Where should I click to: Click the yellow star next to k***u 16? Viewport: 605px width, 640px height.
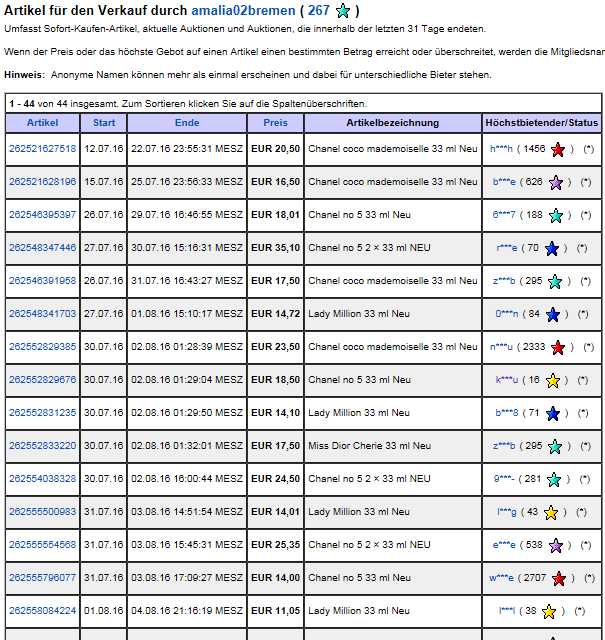click(553, 380)
